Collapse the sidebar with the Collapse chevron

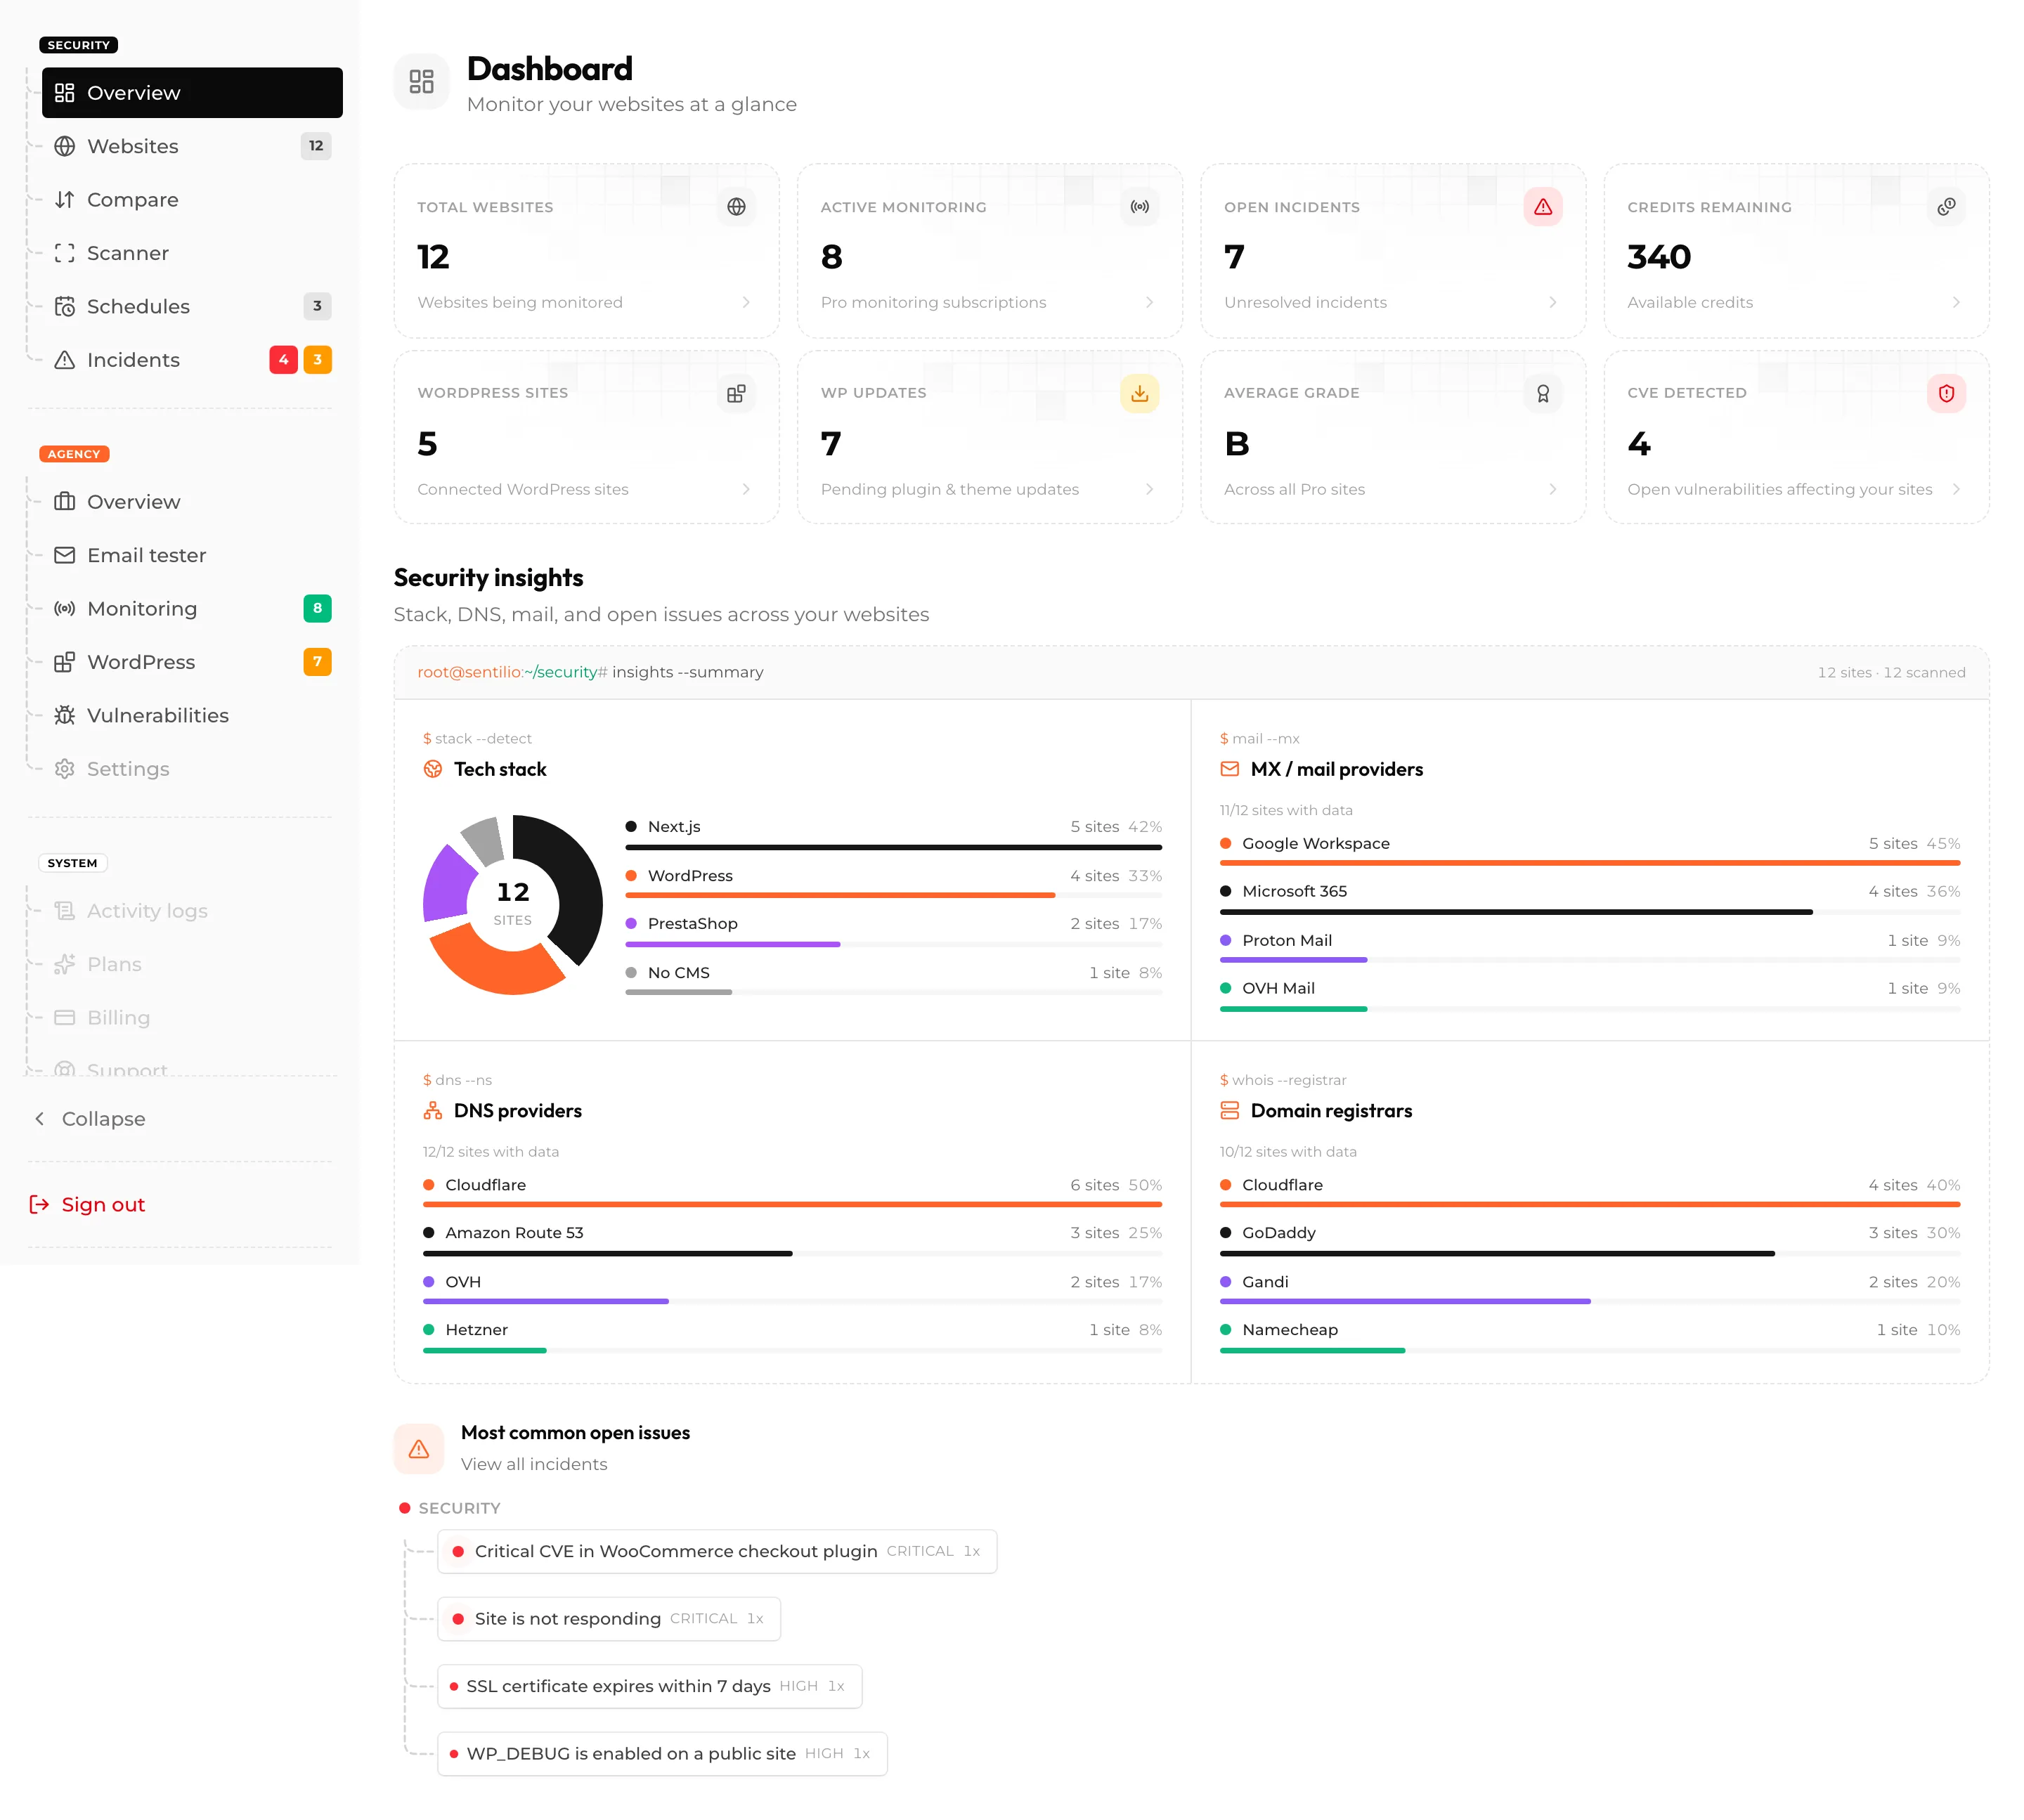point(40,1119)
